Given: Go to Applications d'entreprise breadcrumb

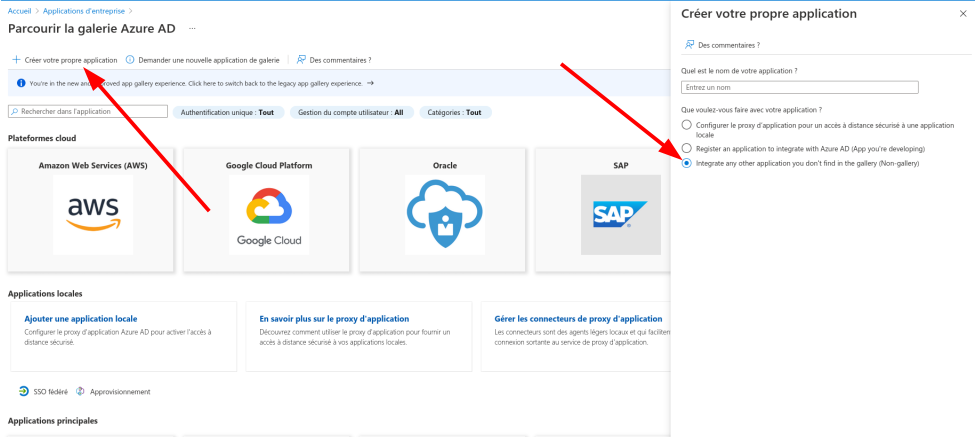Looking at the screenshot, I should [x=83, y=11].
